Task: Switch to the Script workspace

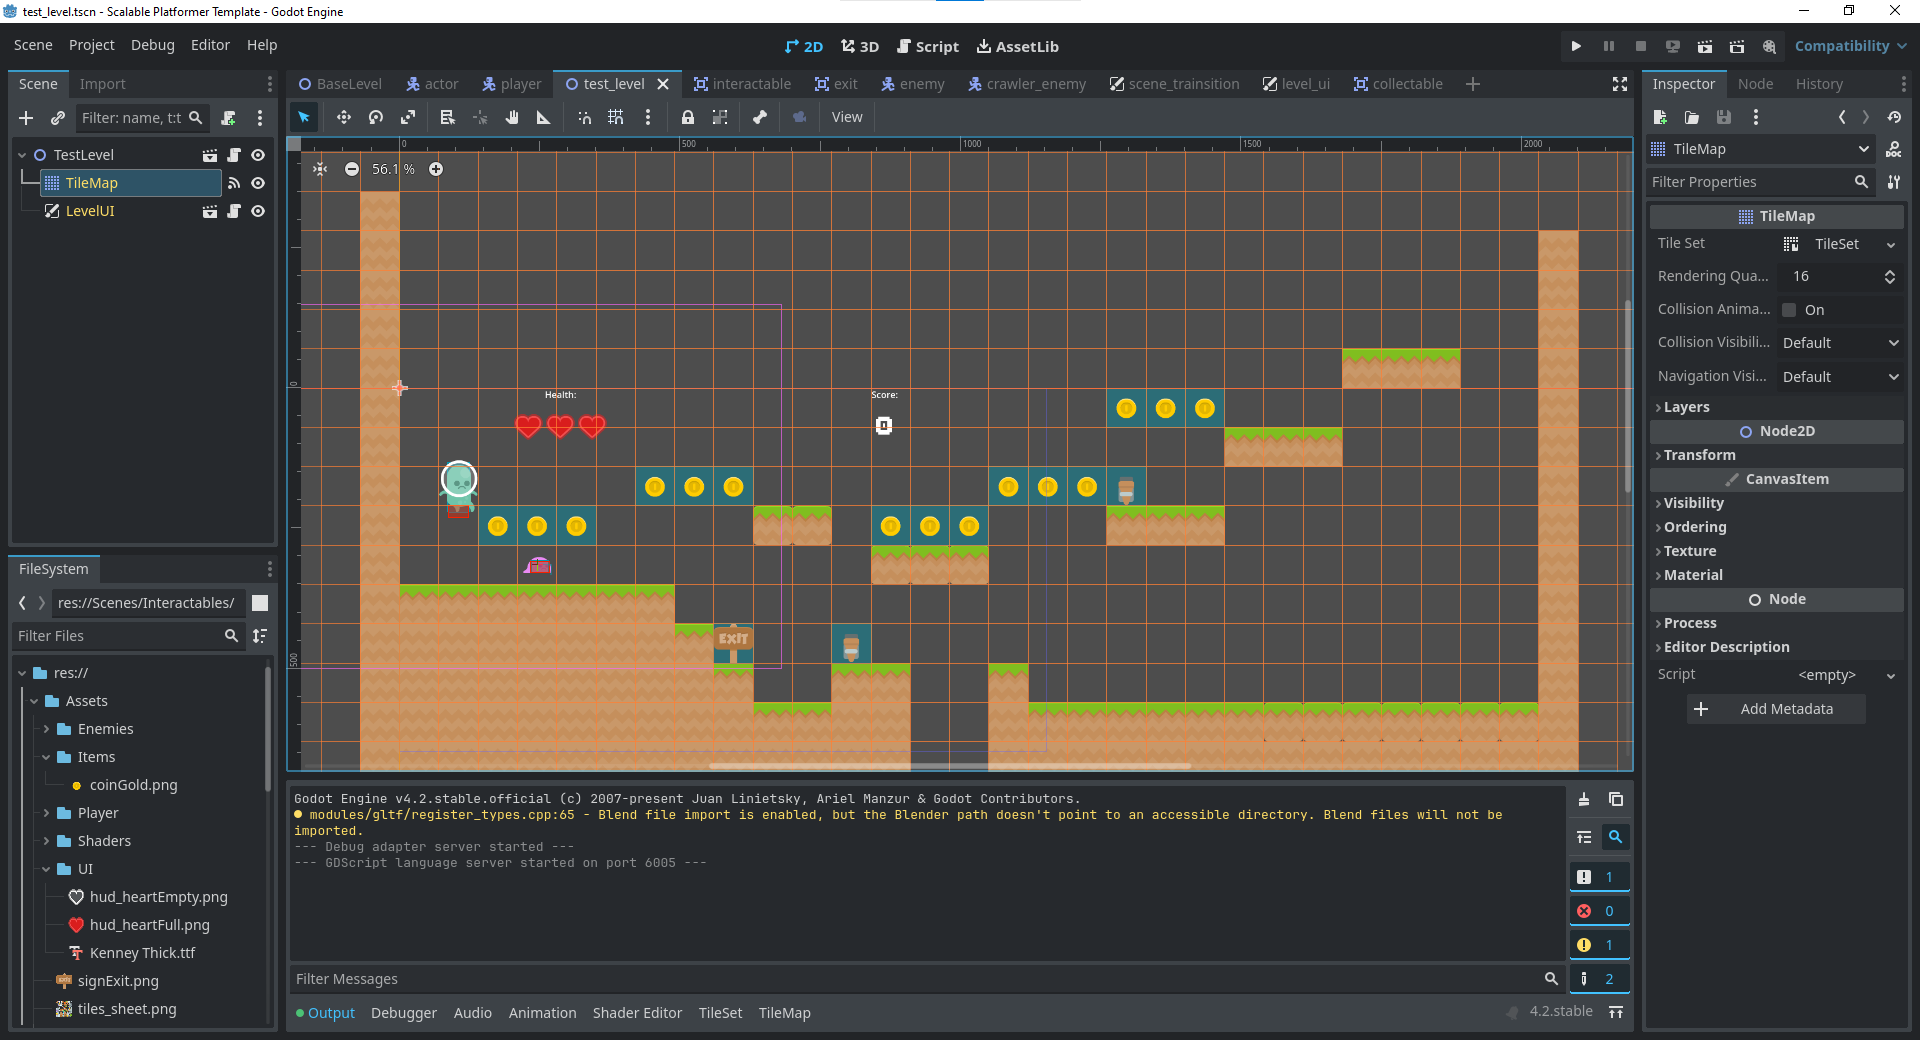Action: pyautogui.click(x=928, y=46)
